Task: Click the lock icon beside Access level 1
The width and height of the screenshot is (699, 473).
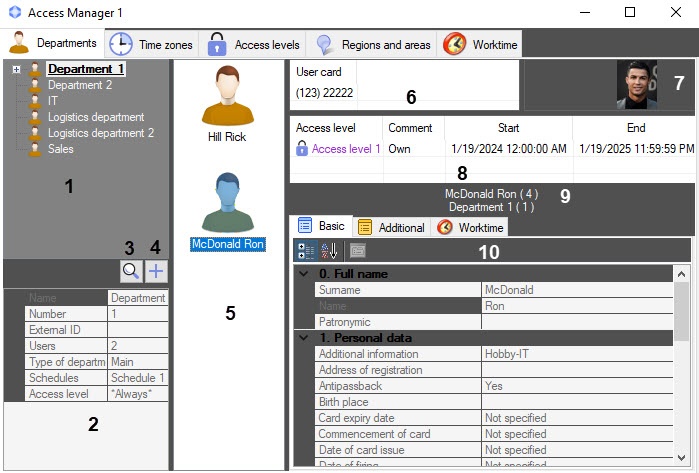Action: point(302,149)
